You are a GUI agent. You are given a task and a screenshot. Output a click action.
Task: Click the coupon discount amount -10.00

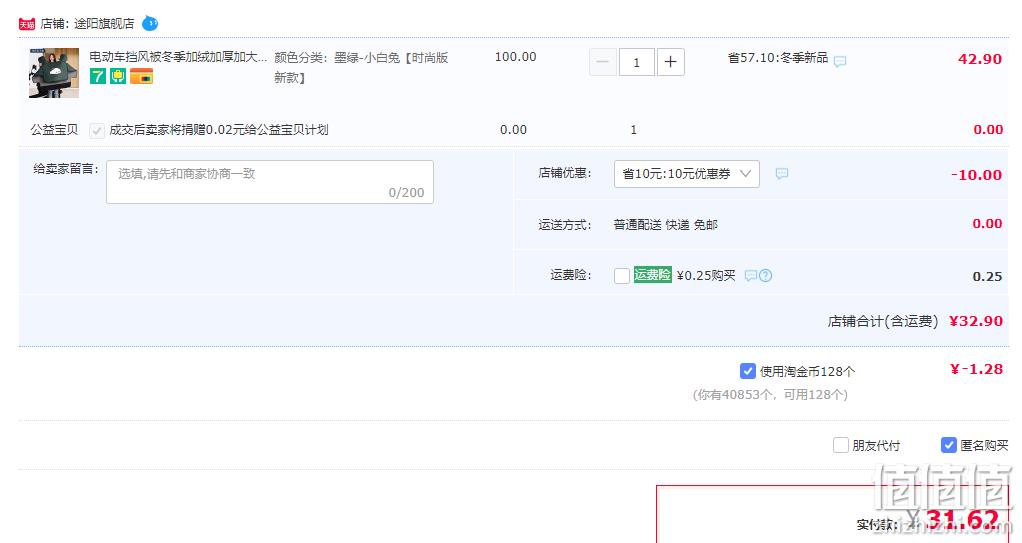click(x=976, y=175)
